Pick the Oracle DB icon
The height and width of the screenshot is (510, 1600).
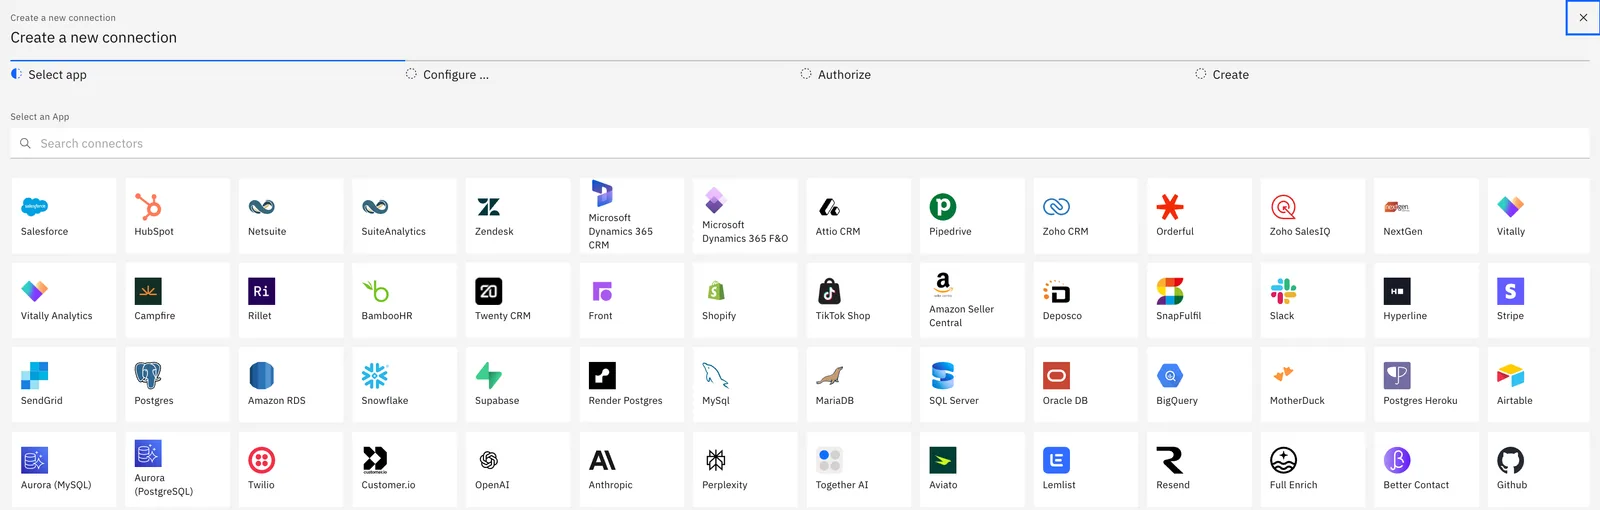1057,376
